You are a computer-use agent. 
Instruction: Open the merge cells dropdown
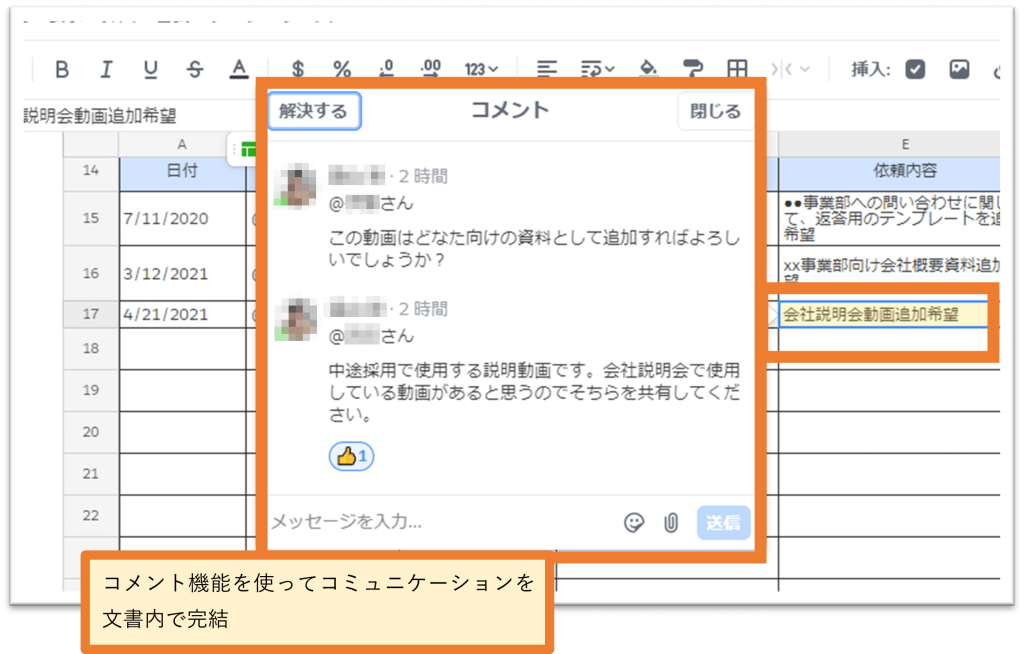coord(790,69)
